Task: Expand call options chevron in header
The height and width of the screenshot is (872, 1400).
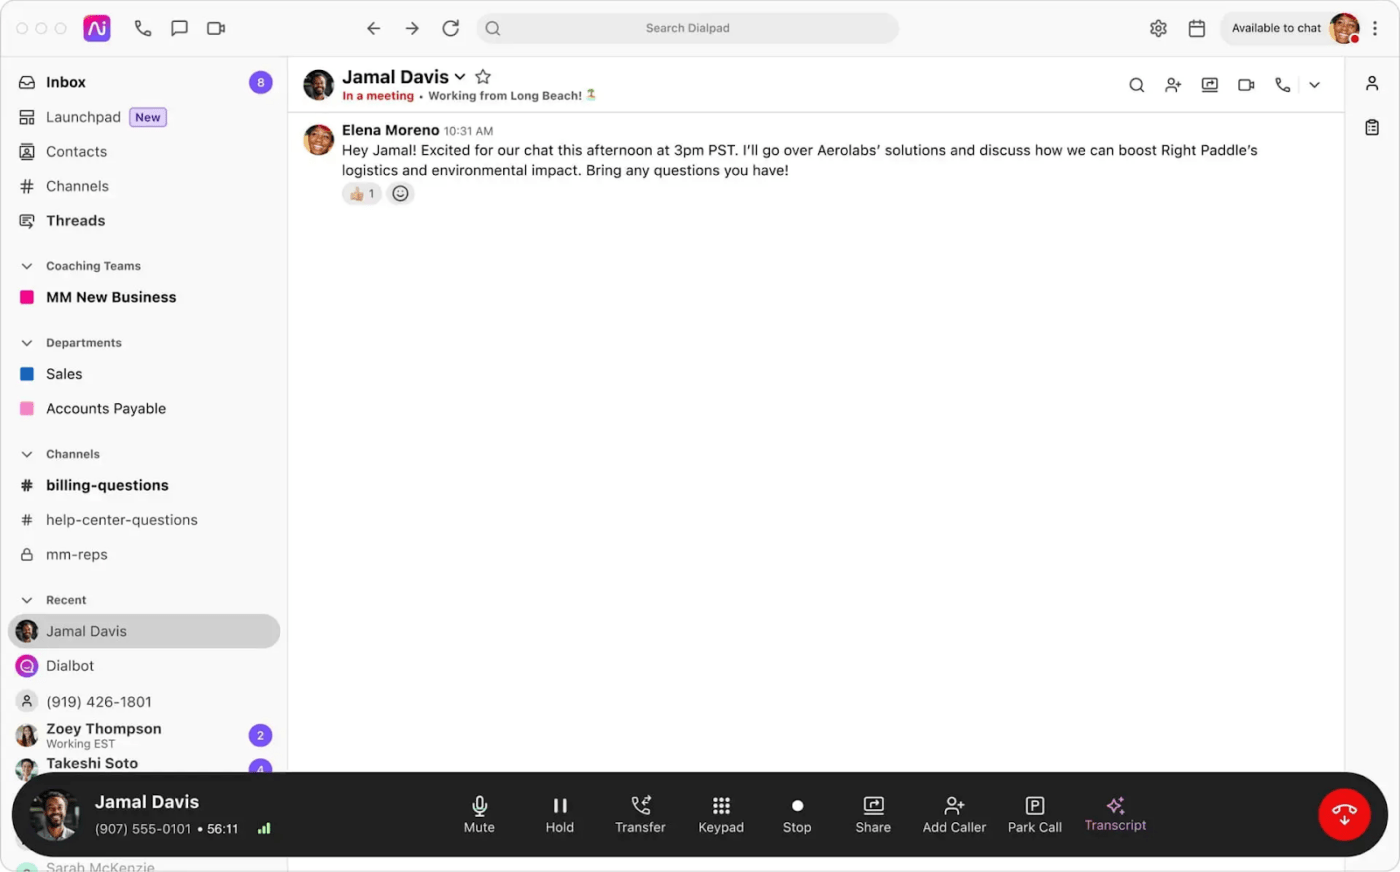Action: click(1315, 85)
